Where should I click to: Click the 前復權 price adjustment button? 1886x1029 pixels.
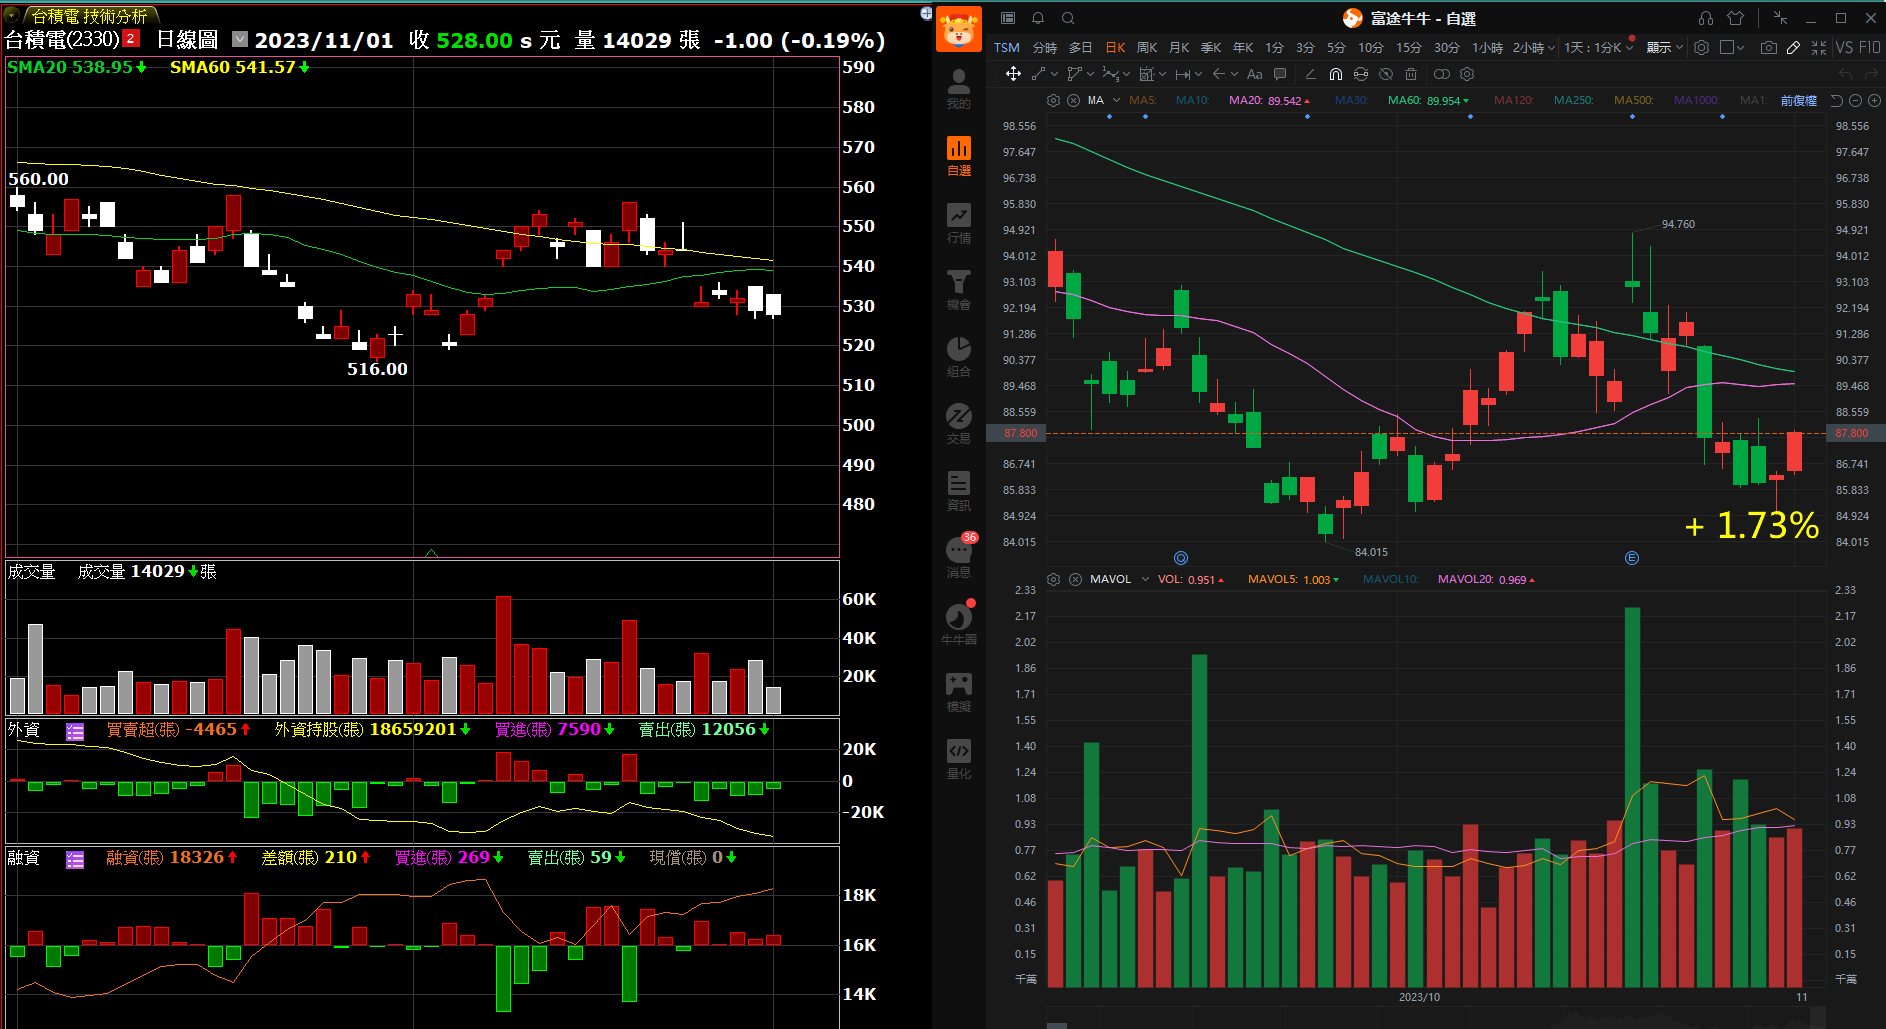[x=1798, y=100]
